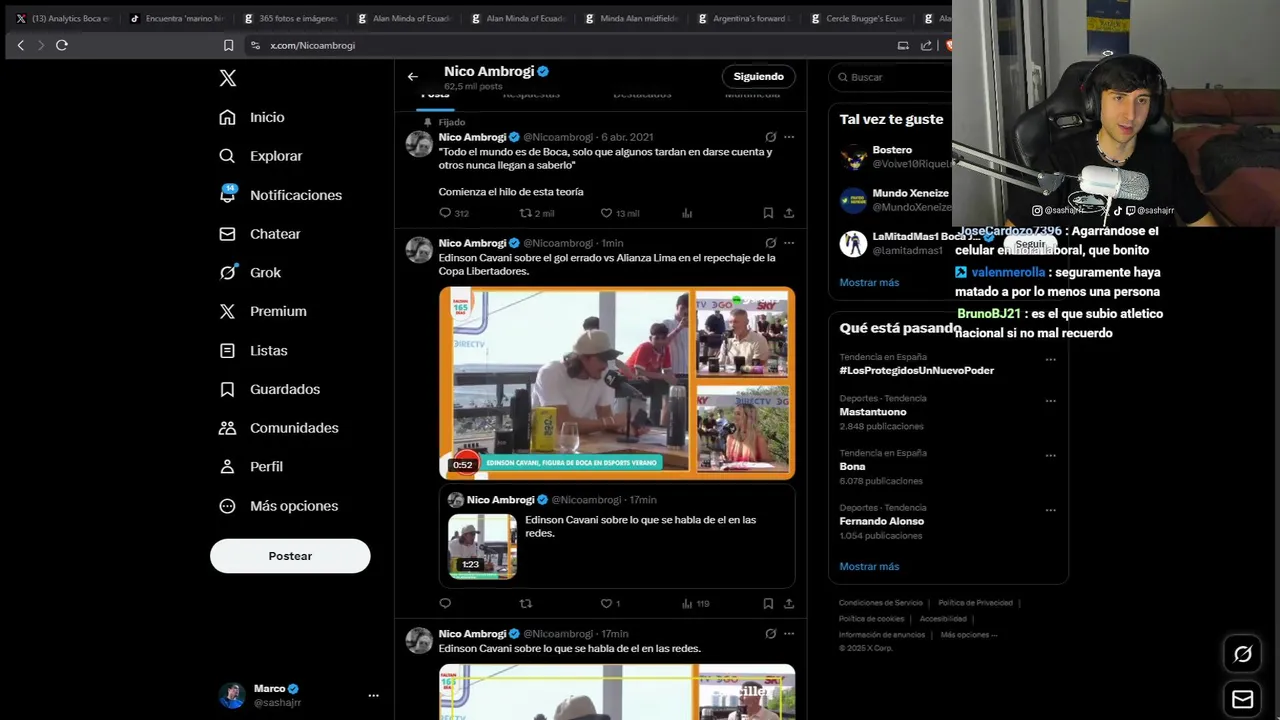Image resolution: width=1280 pixels, height=720 pixels.
Task: Click the bookmark icon in address bar
Action: pos(228,45)
